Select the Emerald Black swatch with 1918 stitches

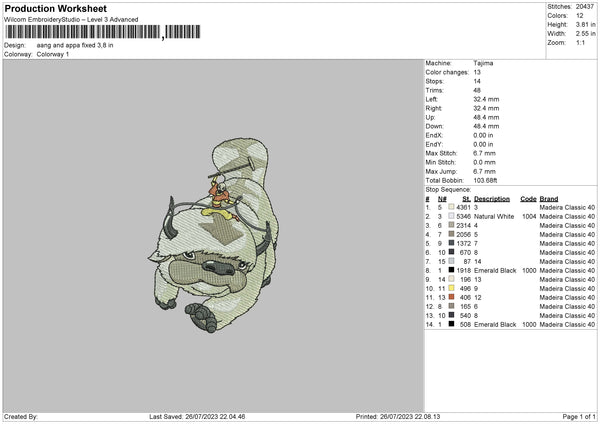click(452, 270)
